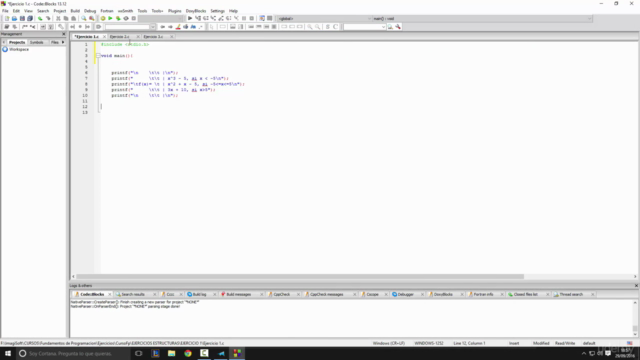Click the Redo toolbar icon
Viewport: 640px width, 360px height.
coord(48,18)
